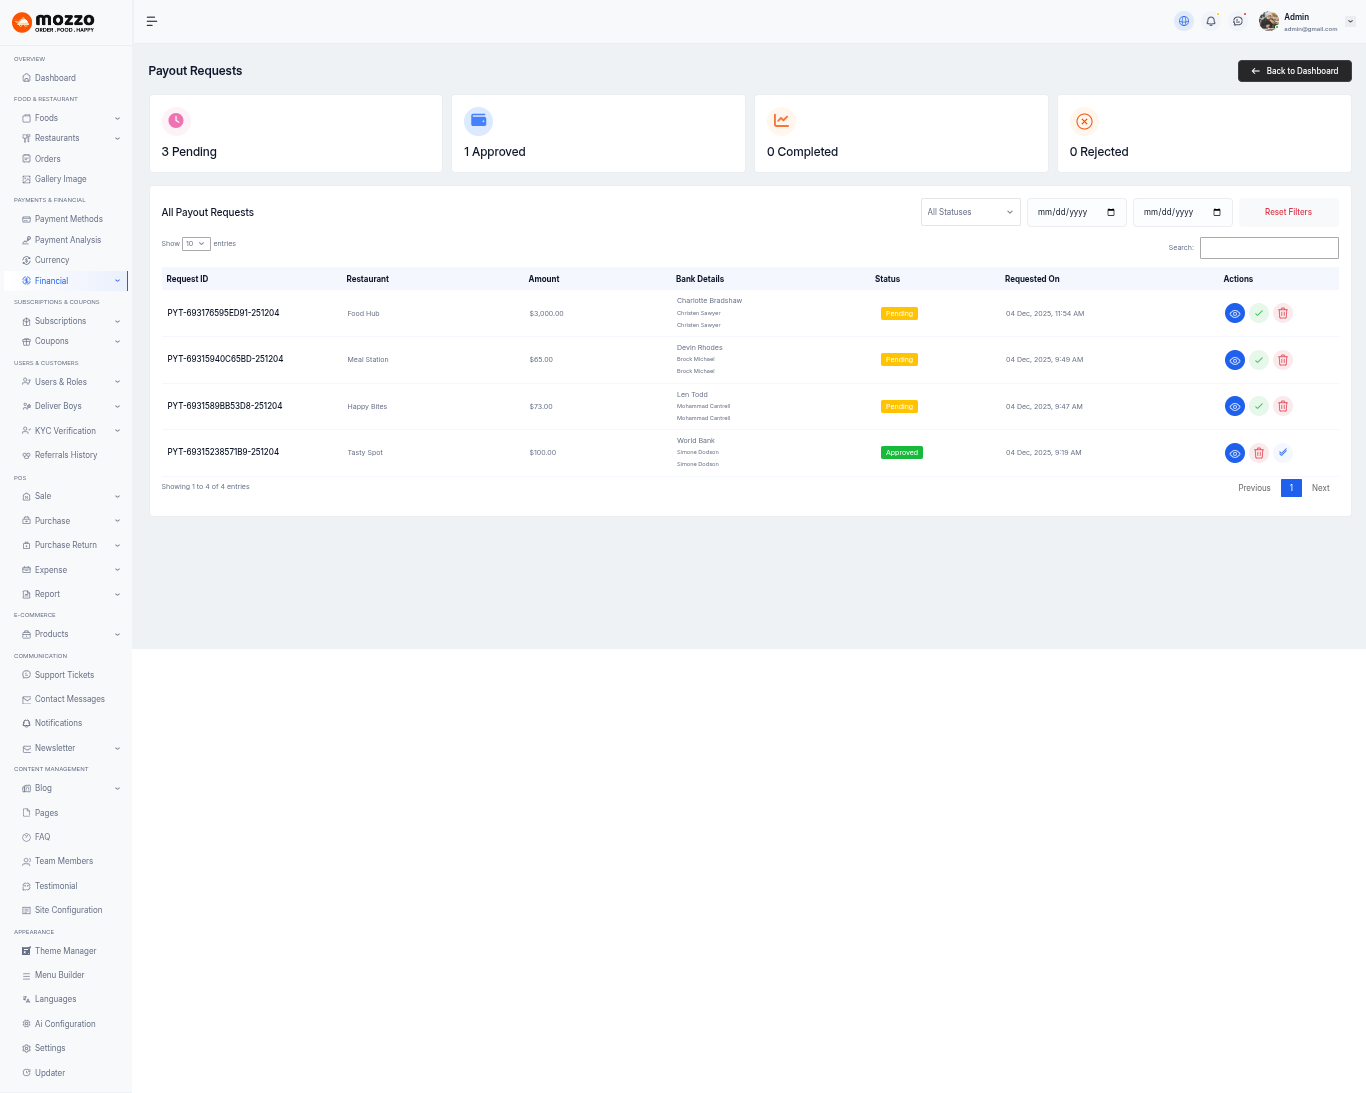This screenshot has height=1093, width=1366.
Task: Mark Tasty Spot payout as completed
Action: (x=1283, y=453)
